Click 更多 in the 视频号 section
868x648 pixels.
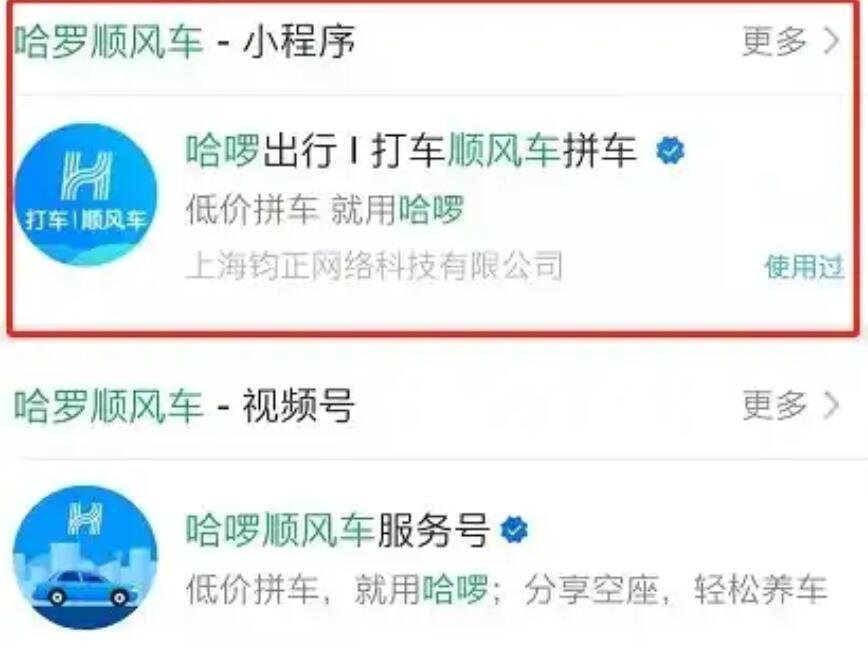pyautogui.click(x=774, y=405)
